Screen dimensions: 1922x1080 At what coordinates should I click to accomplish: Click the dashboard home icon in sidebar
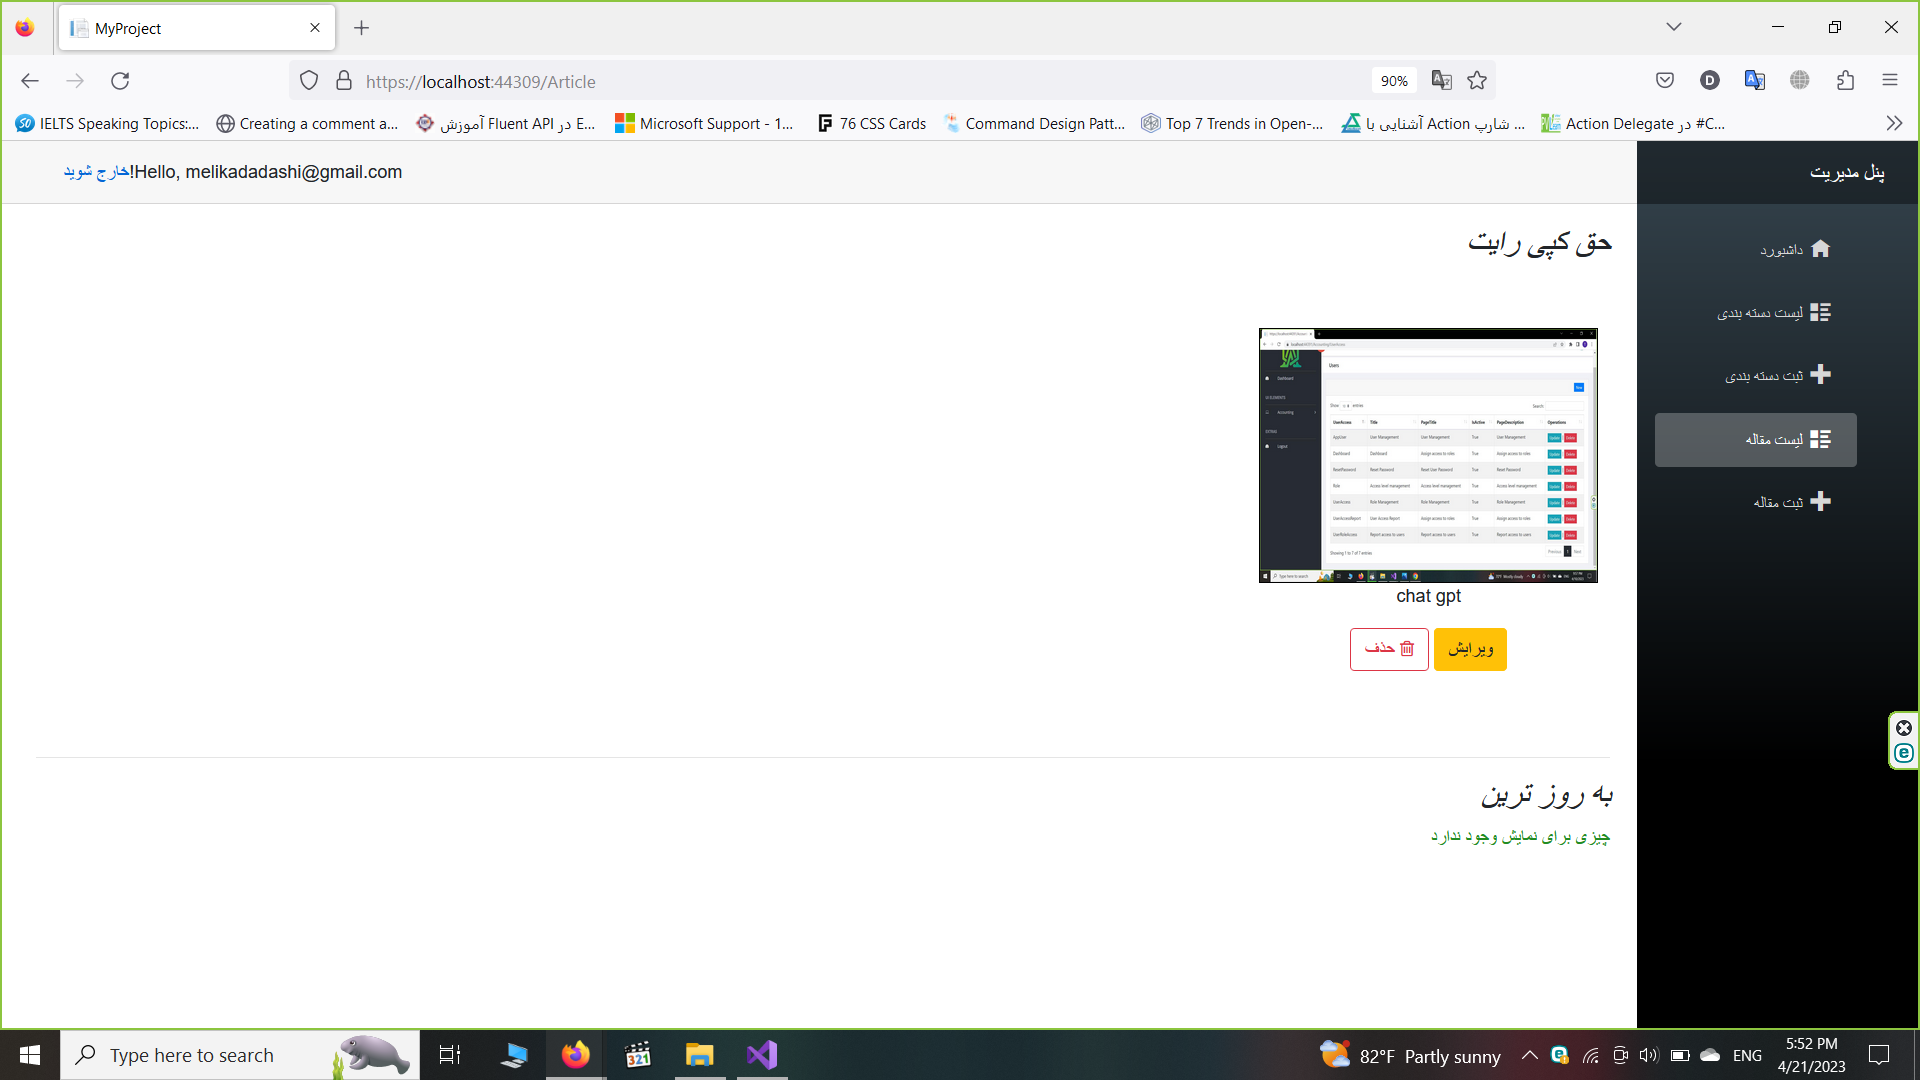coord(1822,249)
